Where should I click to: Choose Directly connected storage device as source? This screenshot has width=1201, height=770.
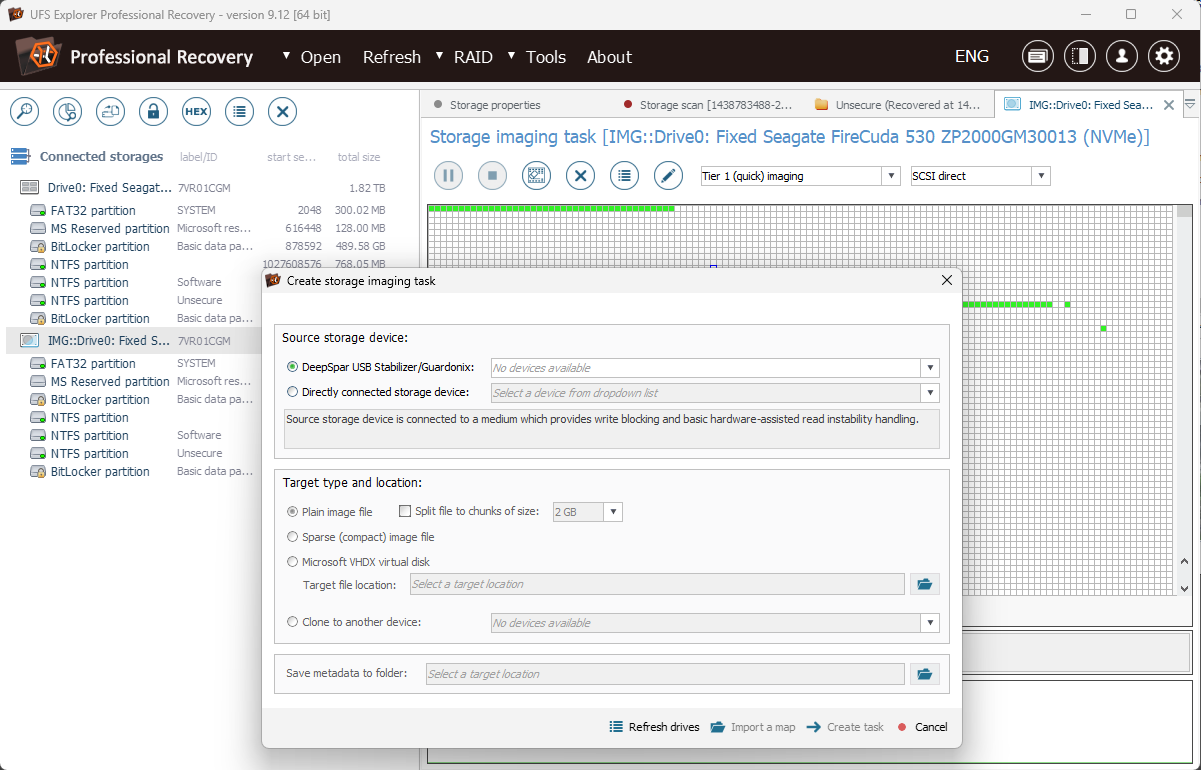[292, 391]
